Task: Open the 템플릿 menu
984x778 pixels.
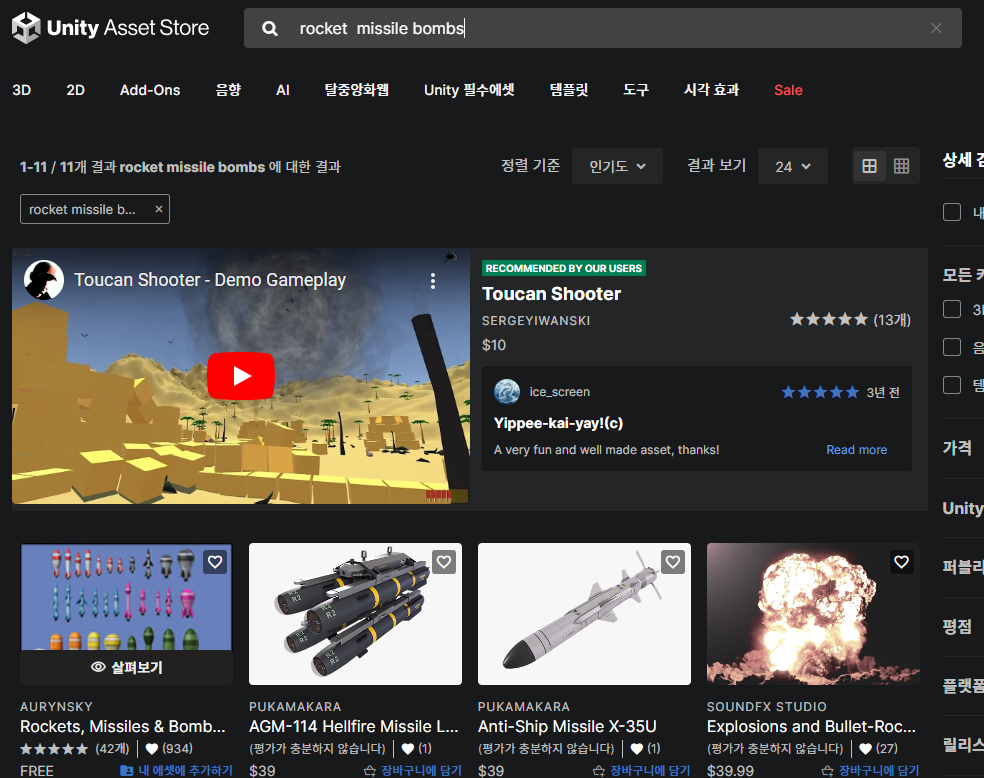Action: point(569,90)
